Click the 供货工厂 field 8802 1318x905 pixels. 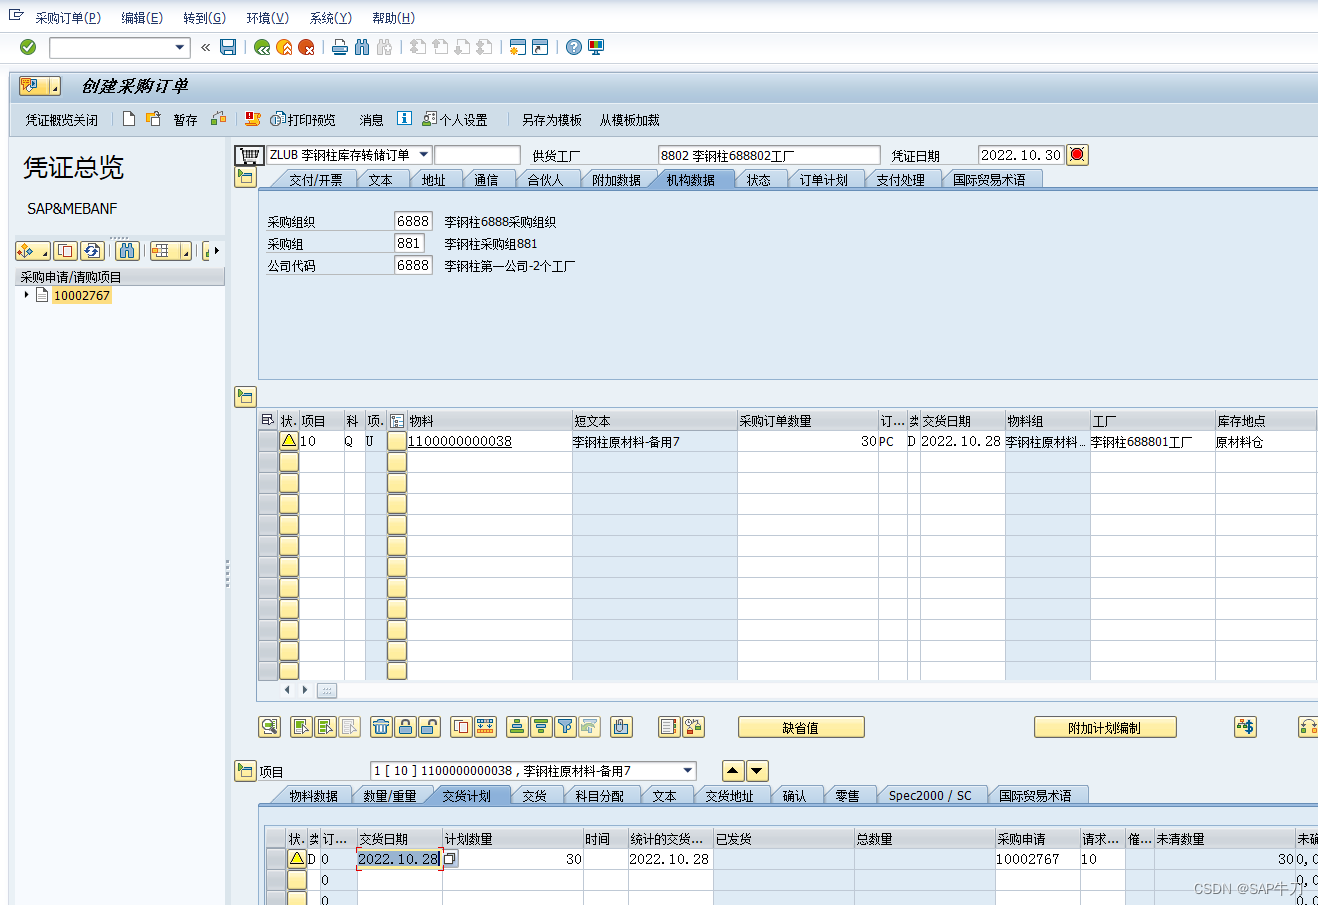pos(769,156)
